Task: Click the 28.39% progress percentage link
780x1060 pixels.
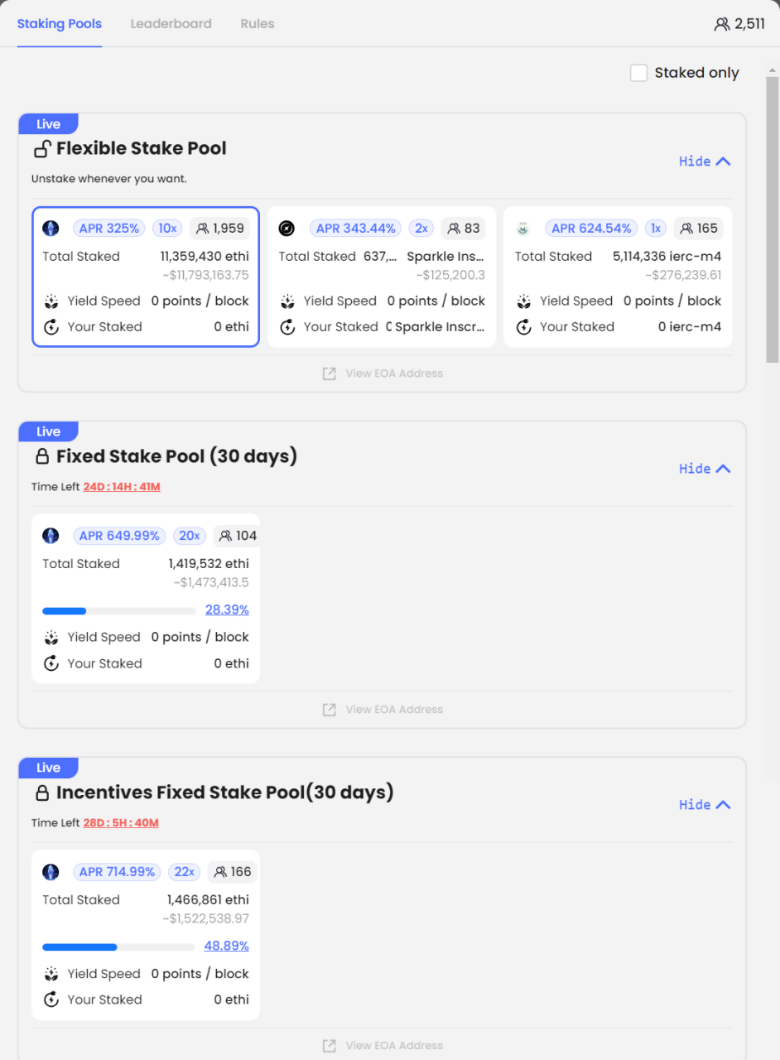Action: click(227, 610)
